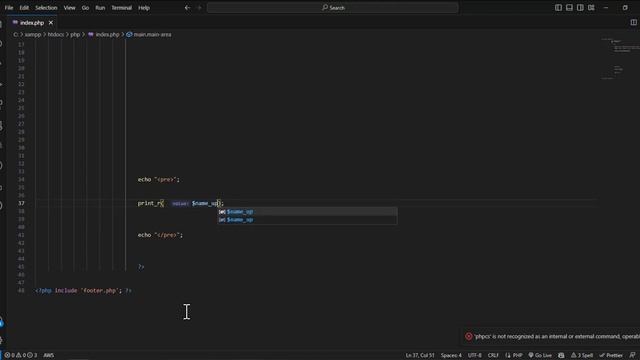Open the Selection menu
The height and width of the screenshot is (360, 640).
point(46,8)
